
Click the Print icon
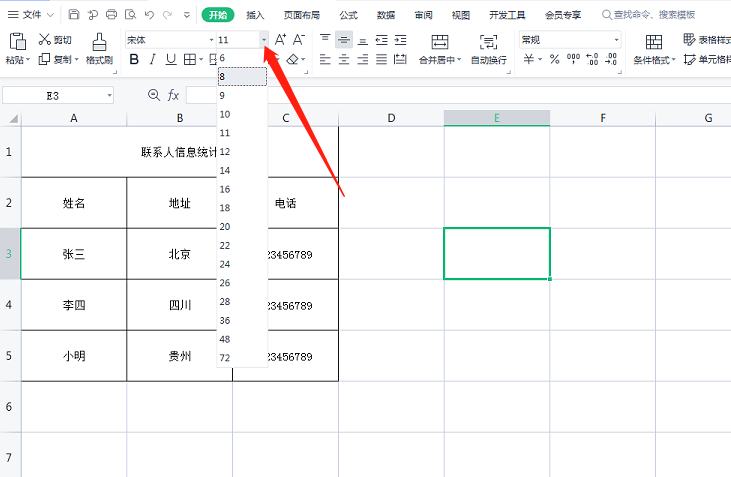(111, 14)
